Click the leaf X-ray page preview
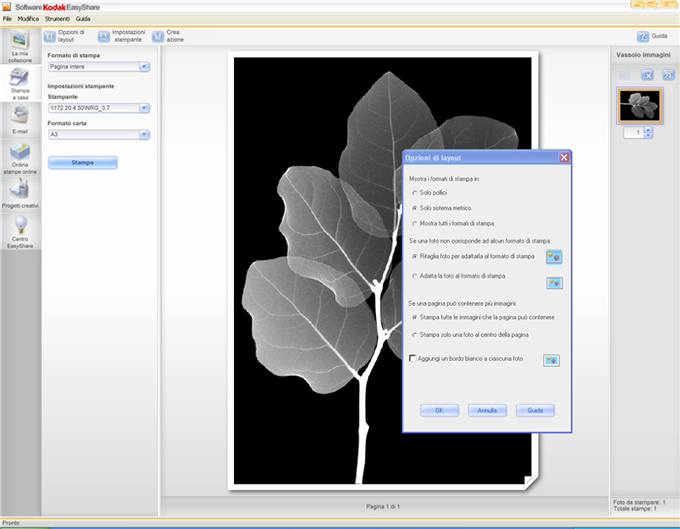 point(382,270)
